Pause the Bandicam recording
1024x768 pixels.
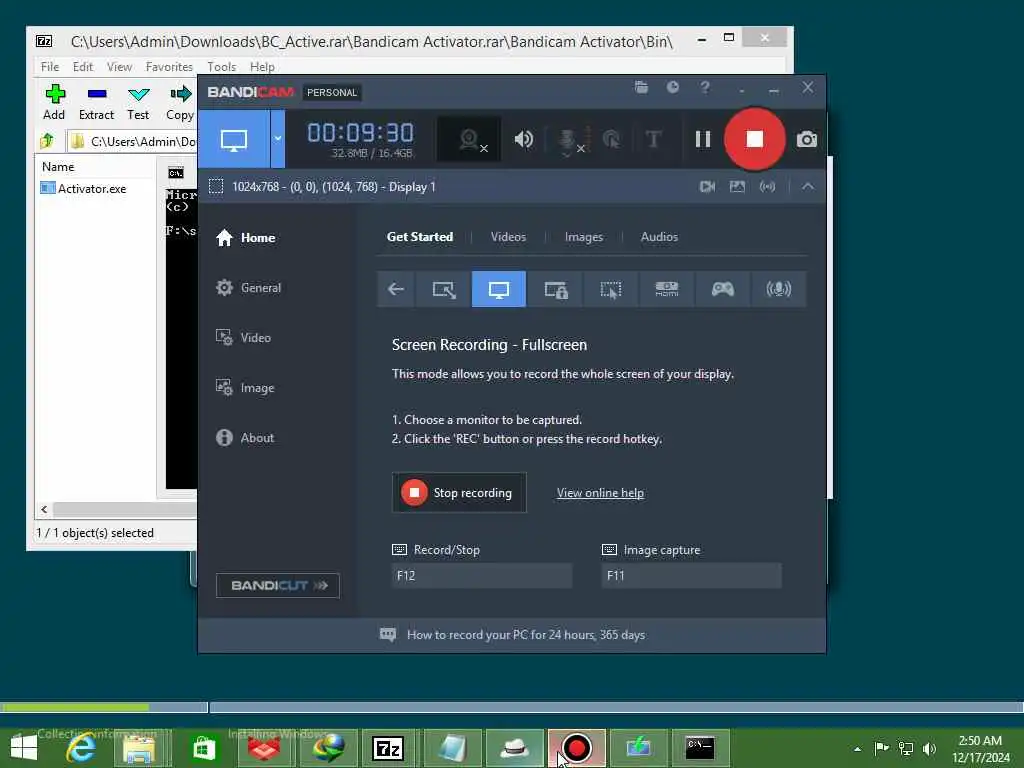[703, 139]
